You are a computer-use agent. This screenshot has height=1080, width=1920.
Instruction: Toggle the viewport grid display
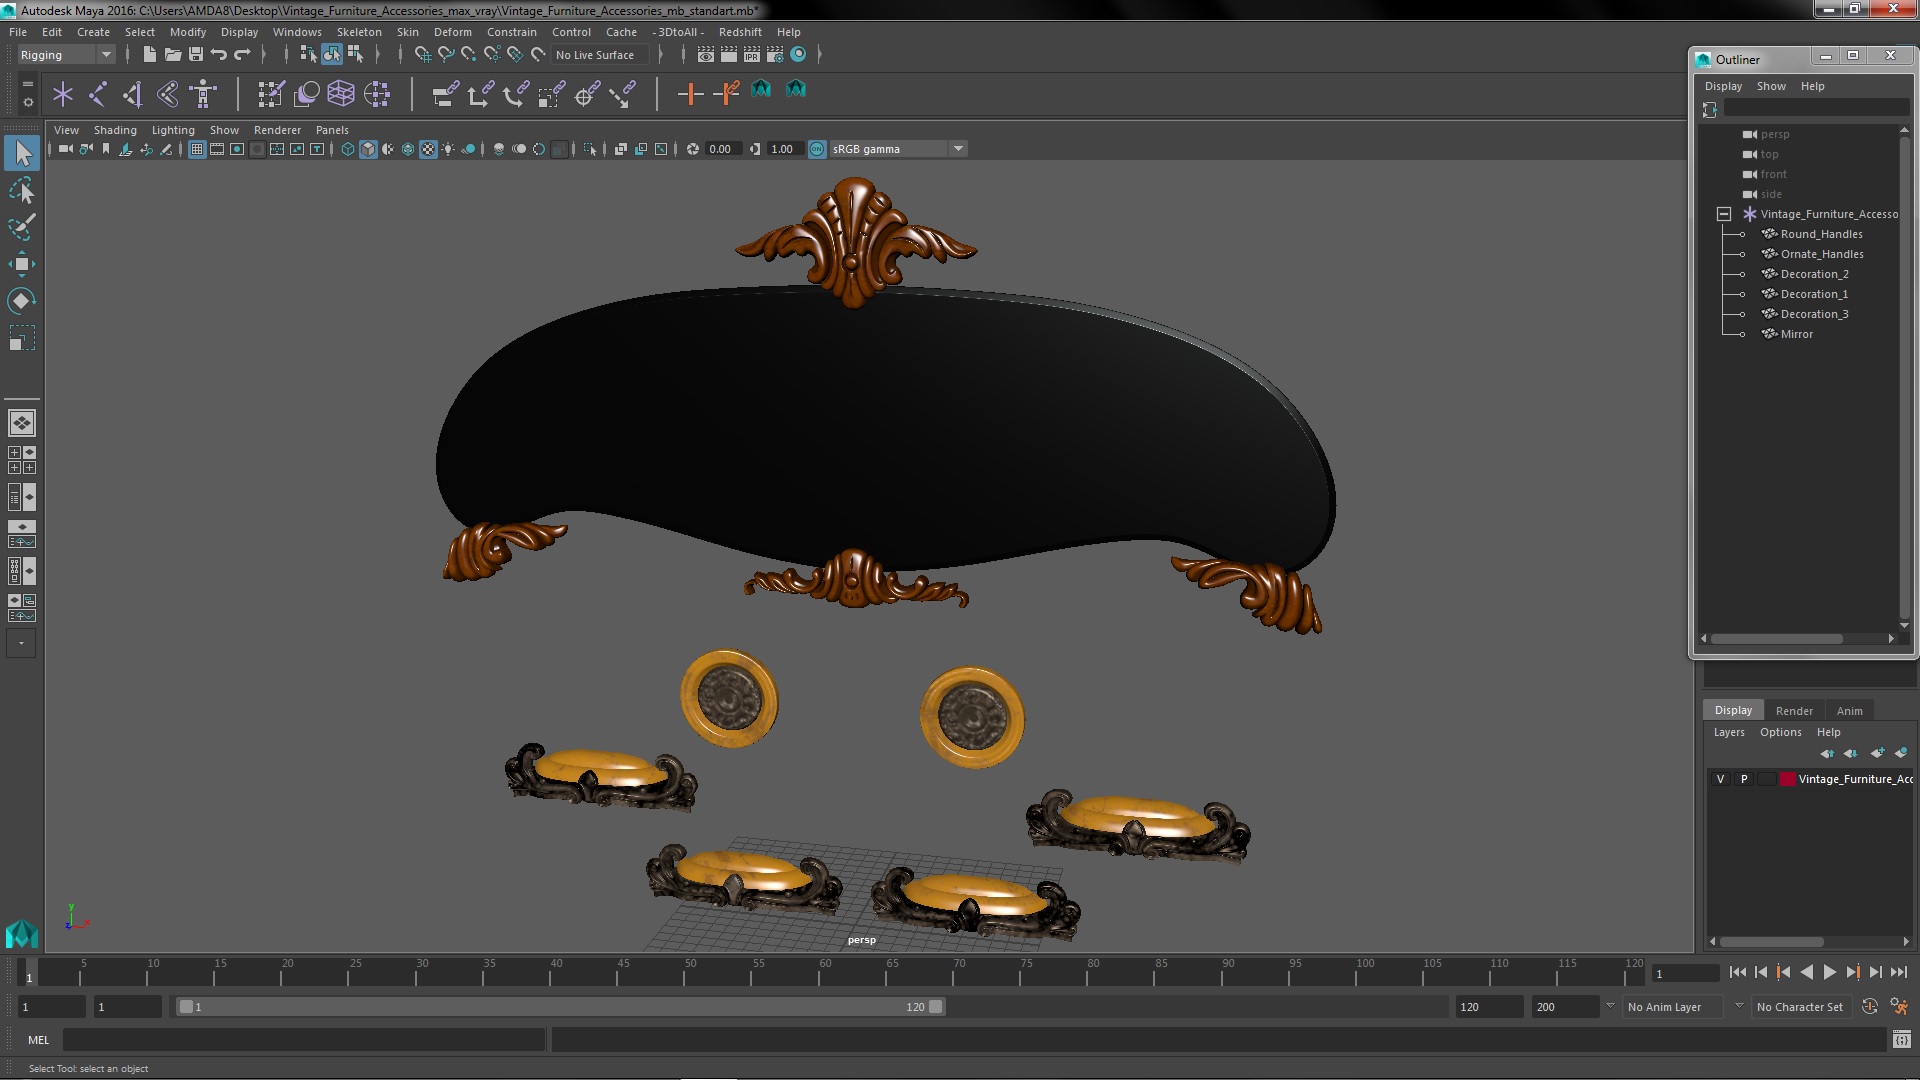[x=197, y=149]
